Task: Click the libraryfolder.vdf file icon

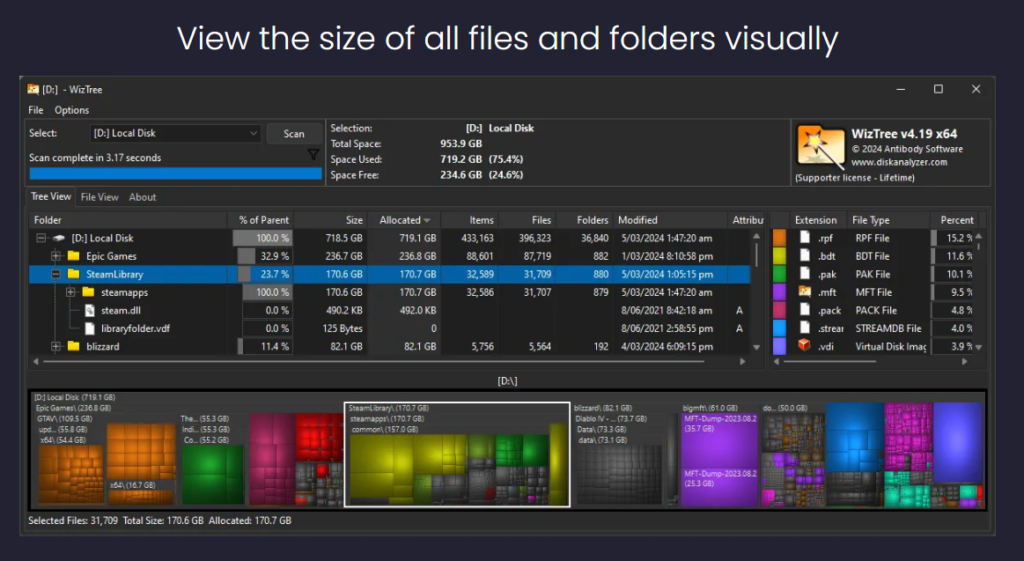Action: coord(89,329)
